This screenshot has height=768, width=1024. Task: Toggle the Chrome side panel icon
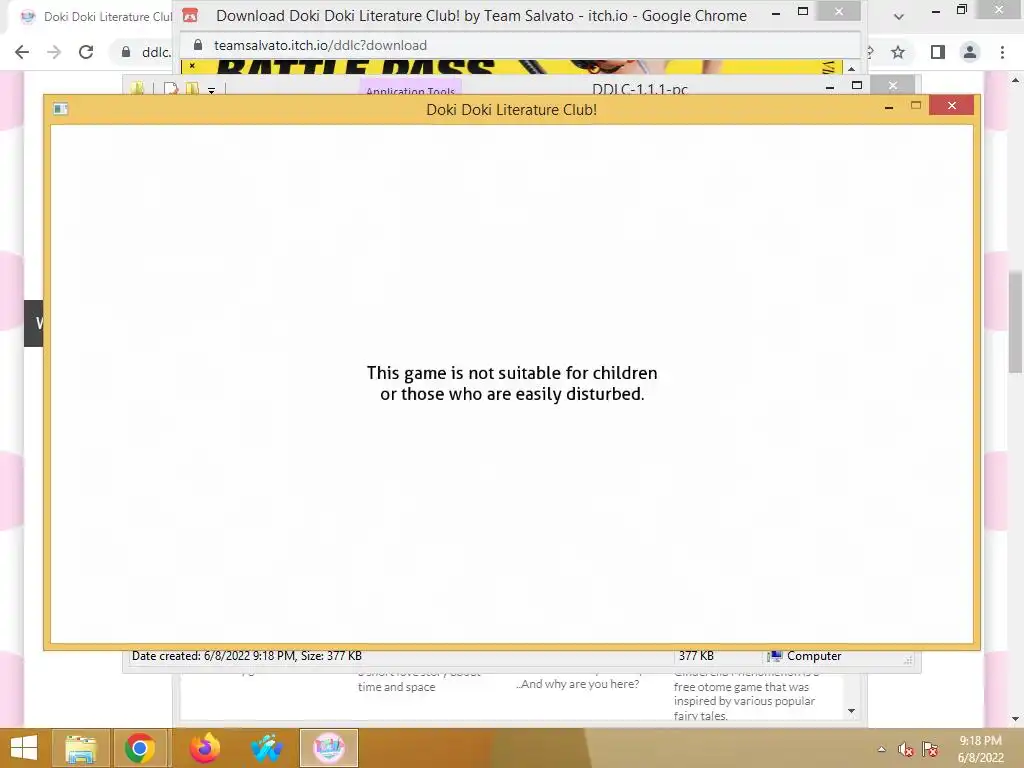click(x=938, y=52)
